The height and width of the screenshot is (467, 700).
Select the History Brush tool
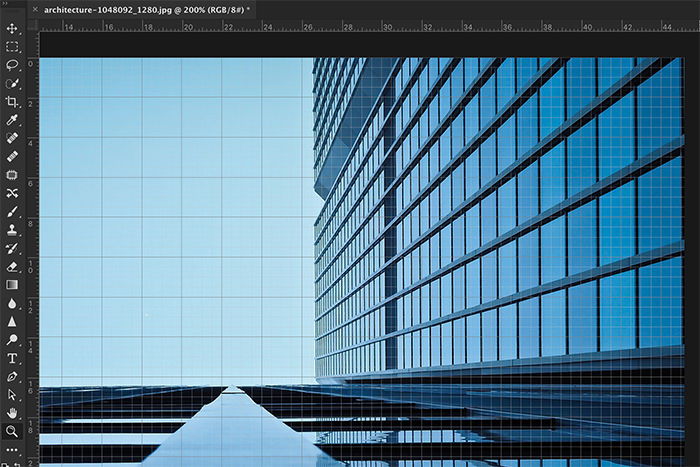point(12,248)
